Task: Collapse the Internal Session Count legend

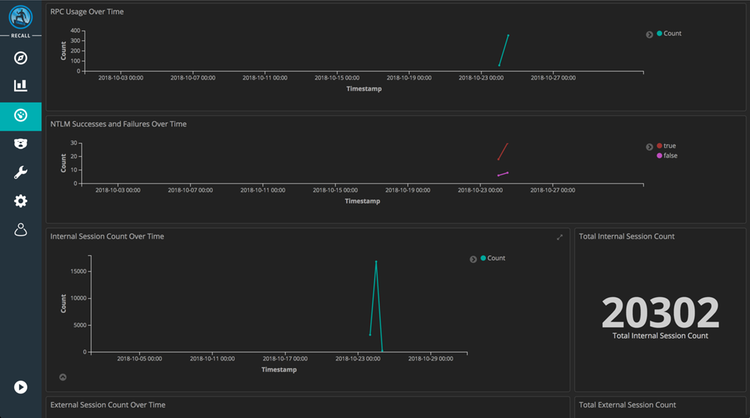Action: click(473, 259)
